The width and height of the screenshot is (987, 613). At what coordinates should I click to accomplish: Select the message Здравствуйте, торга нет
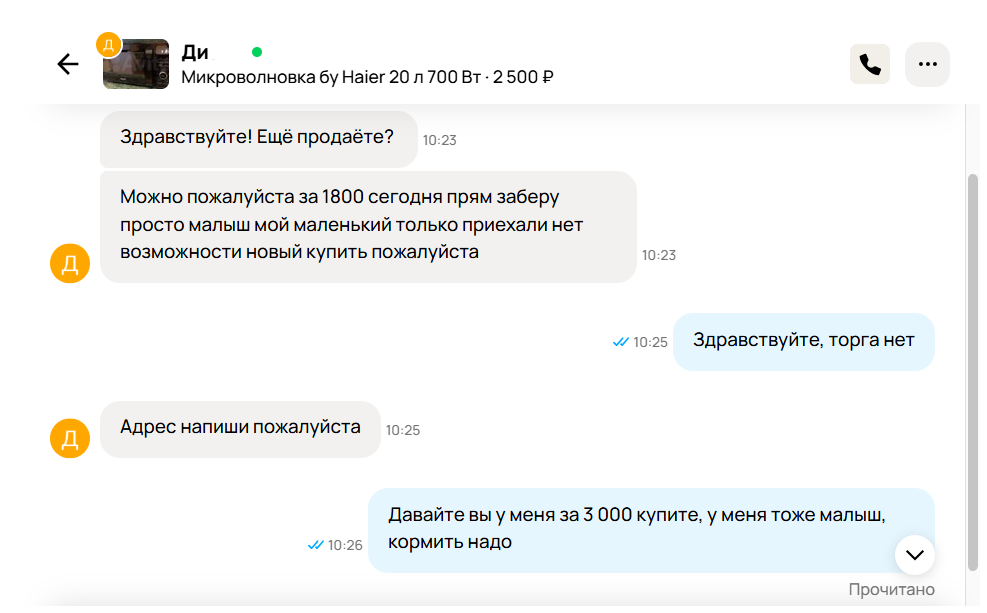(803, 341)
